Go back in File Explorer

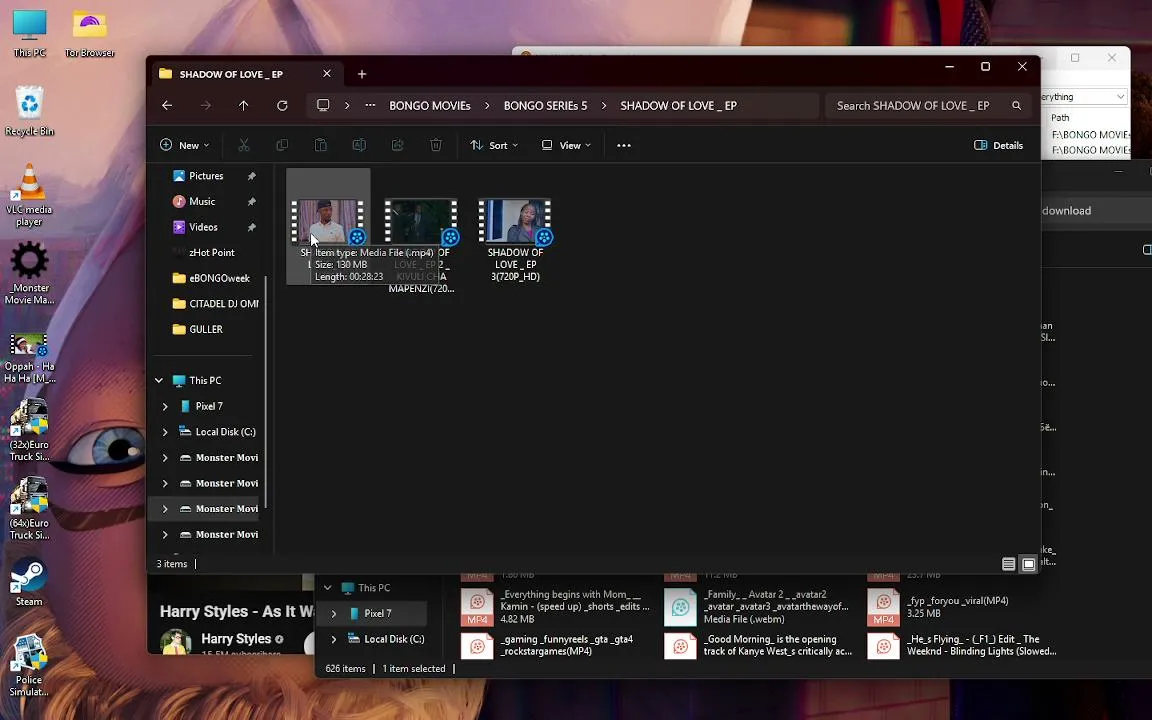167,106
